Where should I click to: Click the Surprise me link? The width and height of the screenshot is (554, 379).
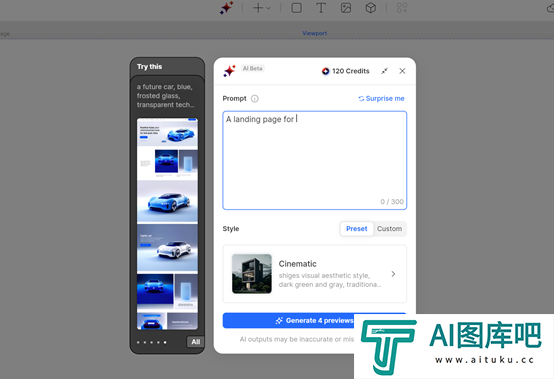382,99
